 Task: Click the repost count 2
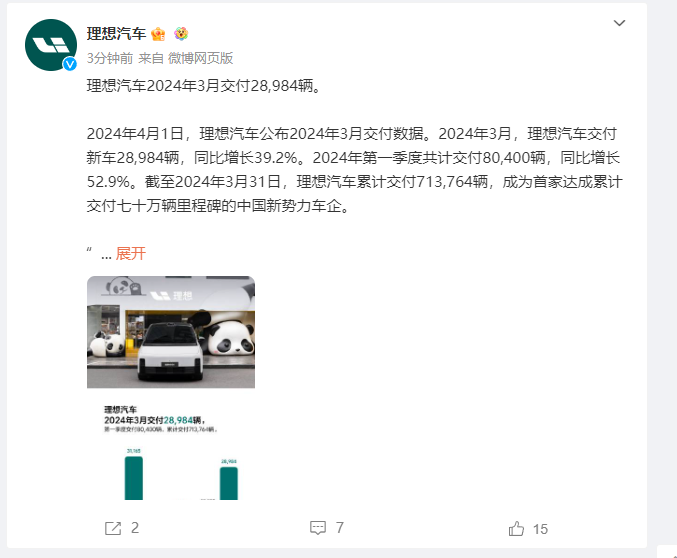(x=135, y=528)
